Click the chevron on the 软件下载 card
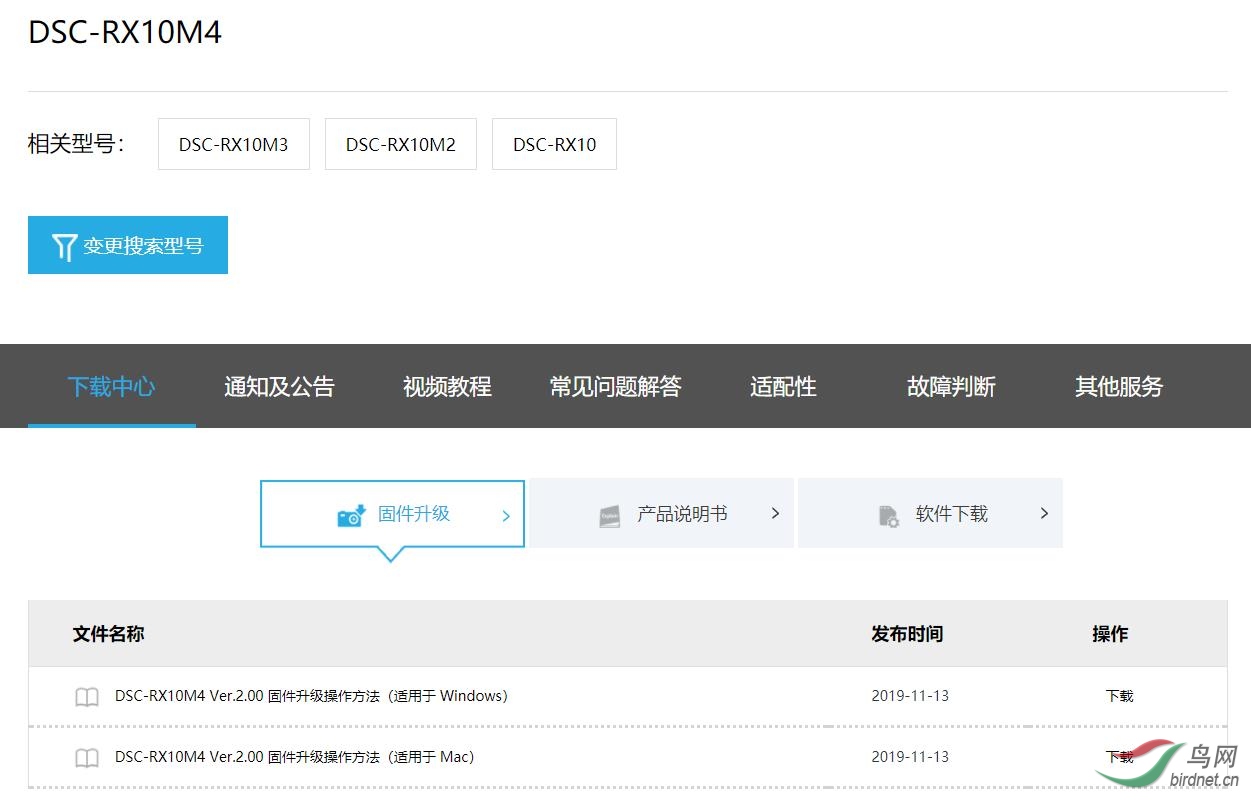Screen dimensions: 1251x805 1044,513
